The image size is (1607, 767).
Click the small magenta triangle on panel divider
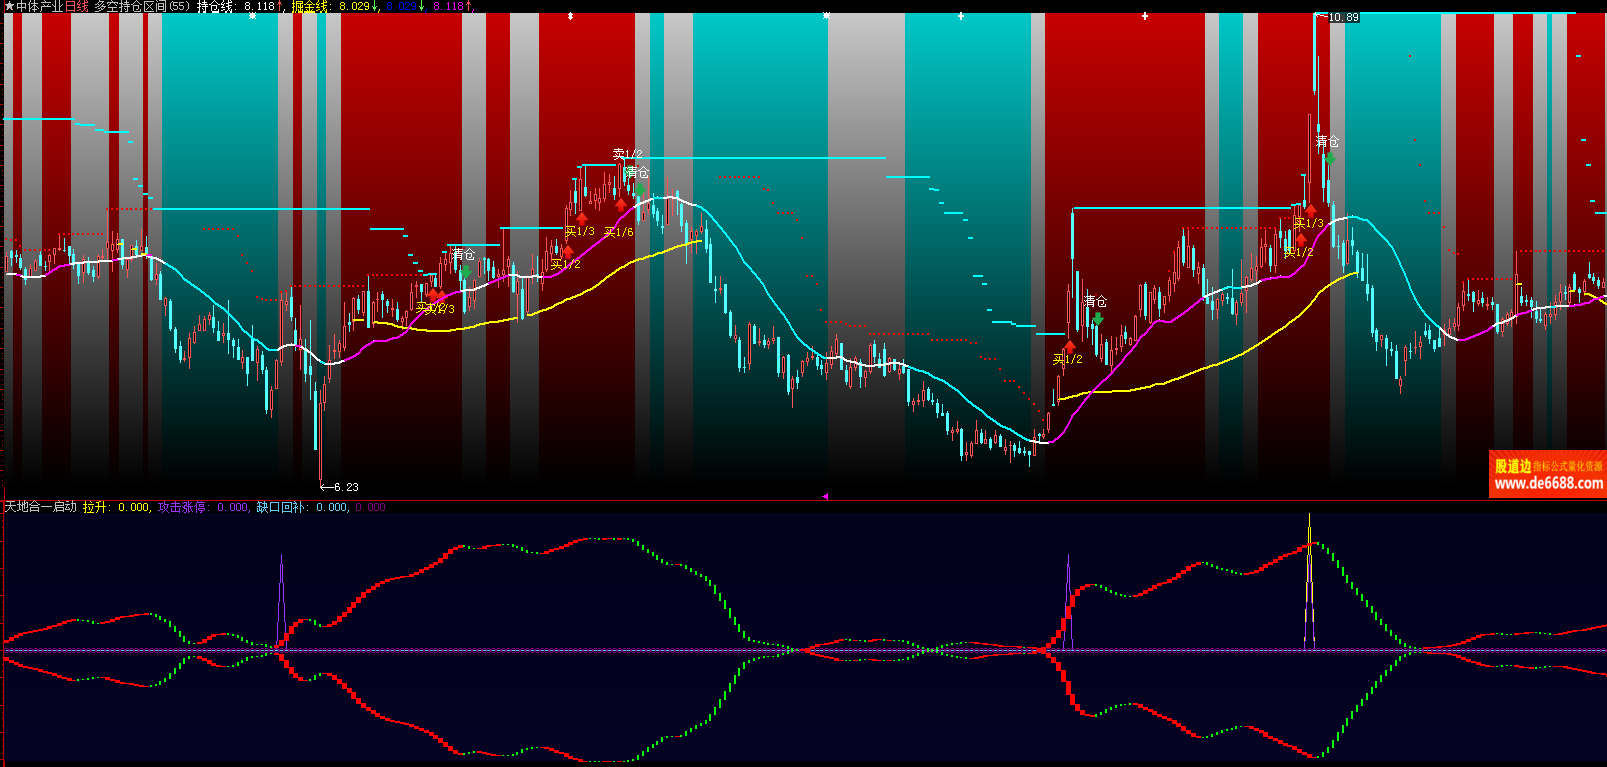[x=825, y=496]
